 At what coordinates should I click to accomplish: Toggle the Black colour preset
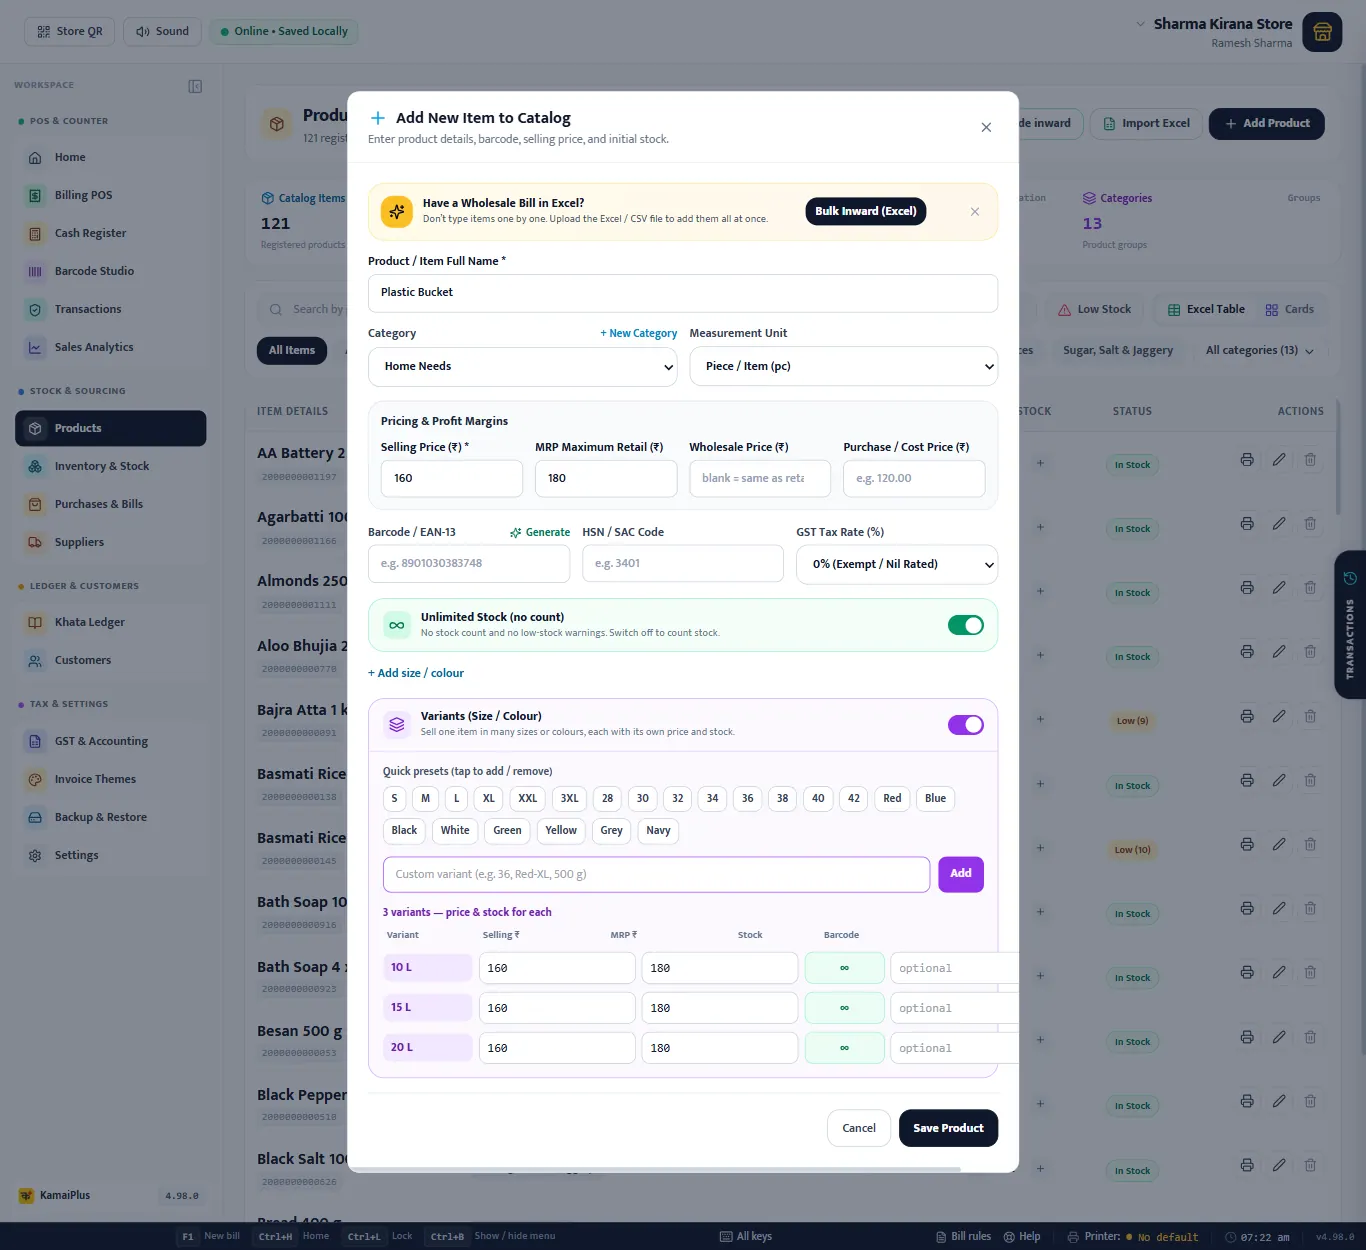(x=404, y=830)
